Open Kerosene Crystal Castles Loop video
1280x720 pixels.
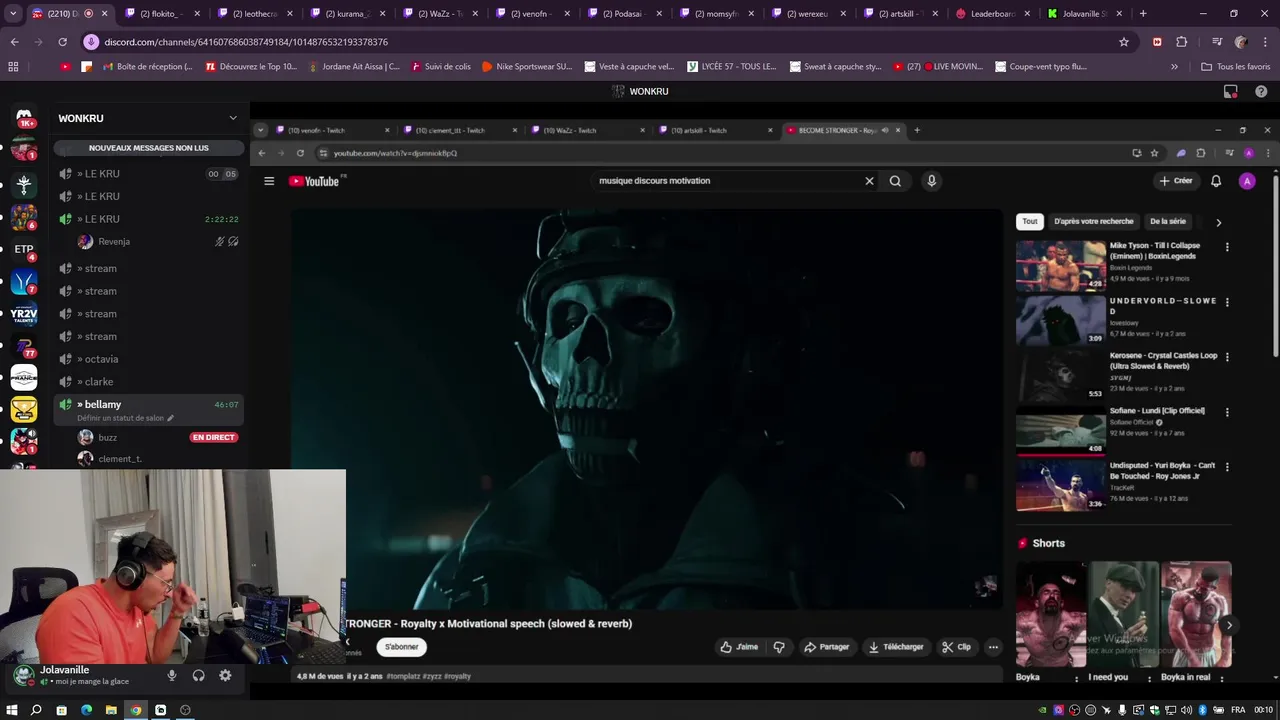(x=1061, y=375)
